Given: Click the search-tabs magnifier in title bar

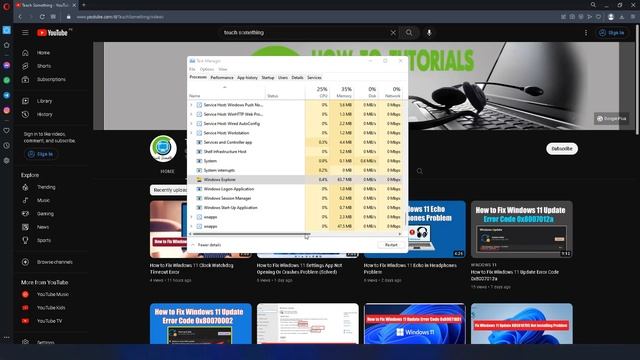Looking at the screenshot, I should pos(593,5).
